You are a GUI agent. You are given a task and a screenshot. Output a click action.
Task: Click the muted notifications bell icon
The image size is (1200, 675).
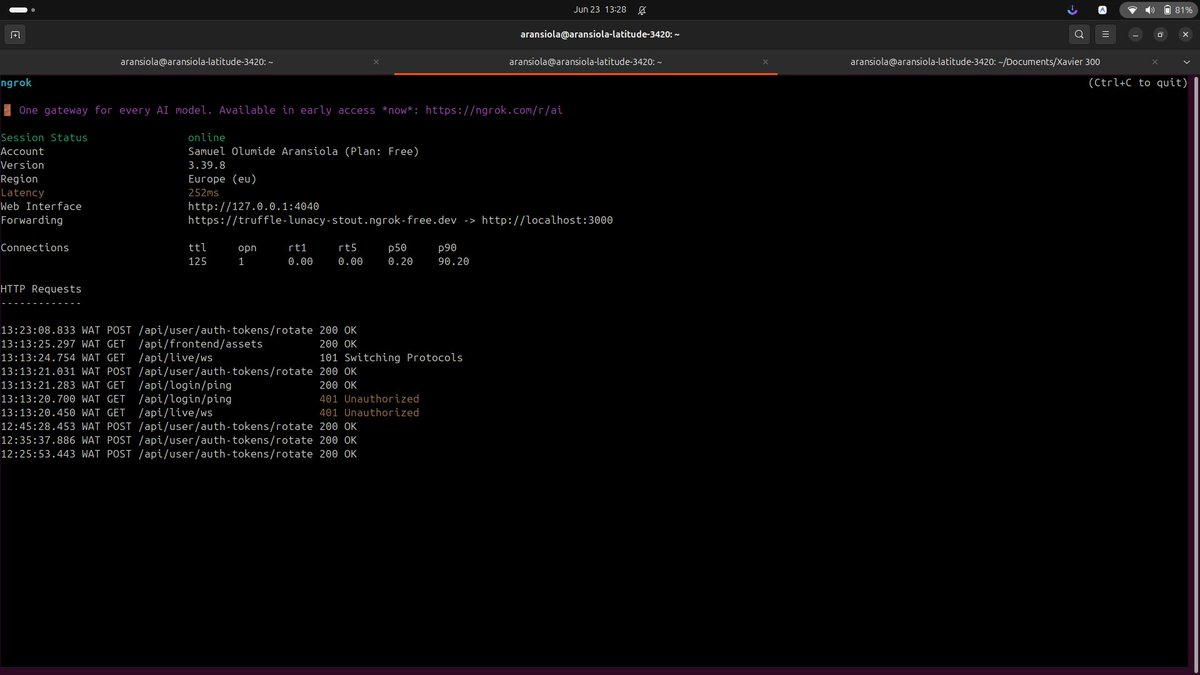(641, 9)
